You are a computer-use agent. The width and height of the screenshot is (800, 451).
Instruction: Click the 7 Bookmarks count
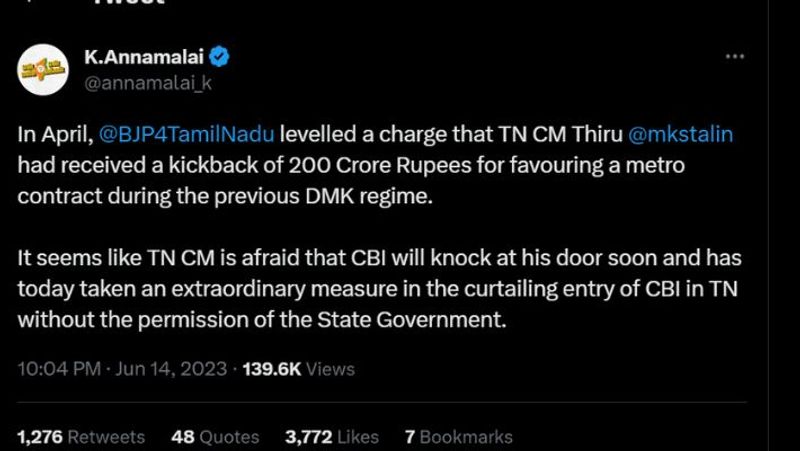click(x=458, y=437)
